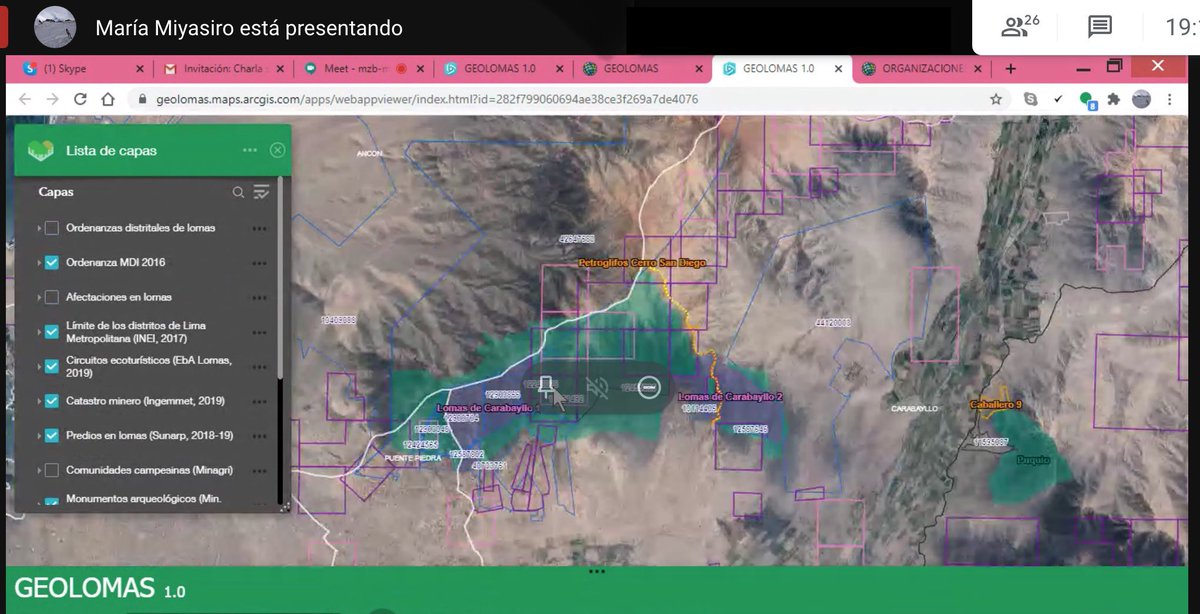Open the Meet participants list icon
Viewport: 1200px width, 614px height.
pyautogui.click(x=1019, y=27)
